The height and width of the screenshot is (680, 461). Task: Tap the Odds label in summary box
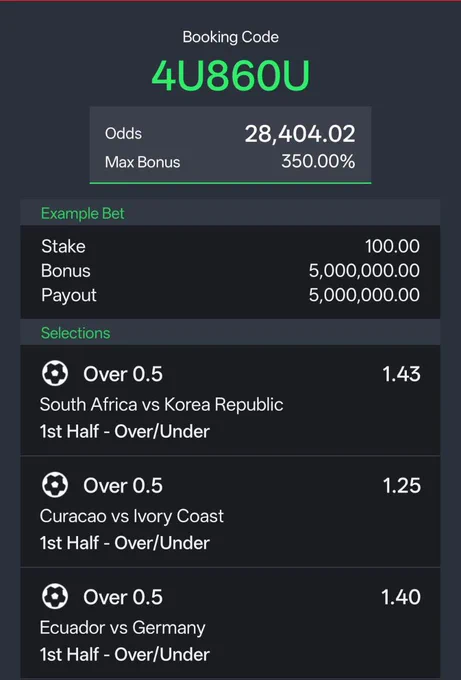(x=123, y=134)
